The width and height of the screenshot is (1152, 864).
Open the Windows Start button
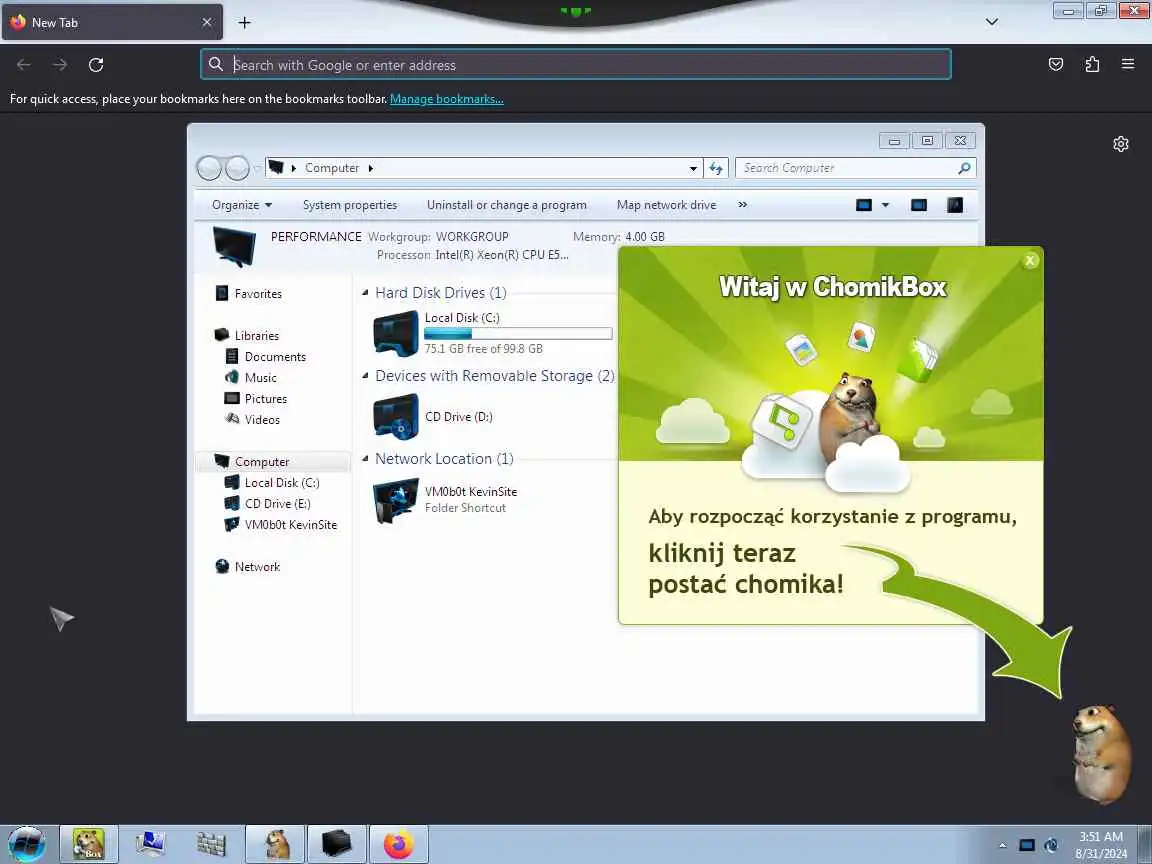[27, 843]
